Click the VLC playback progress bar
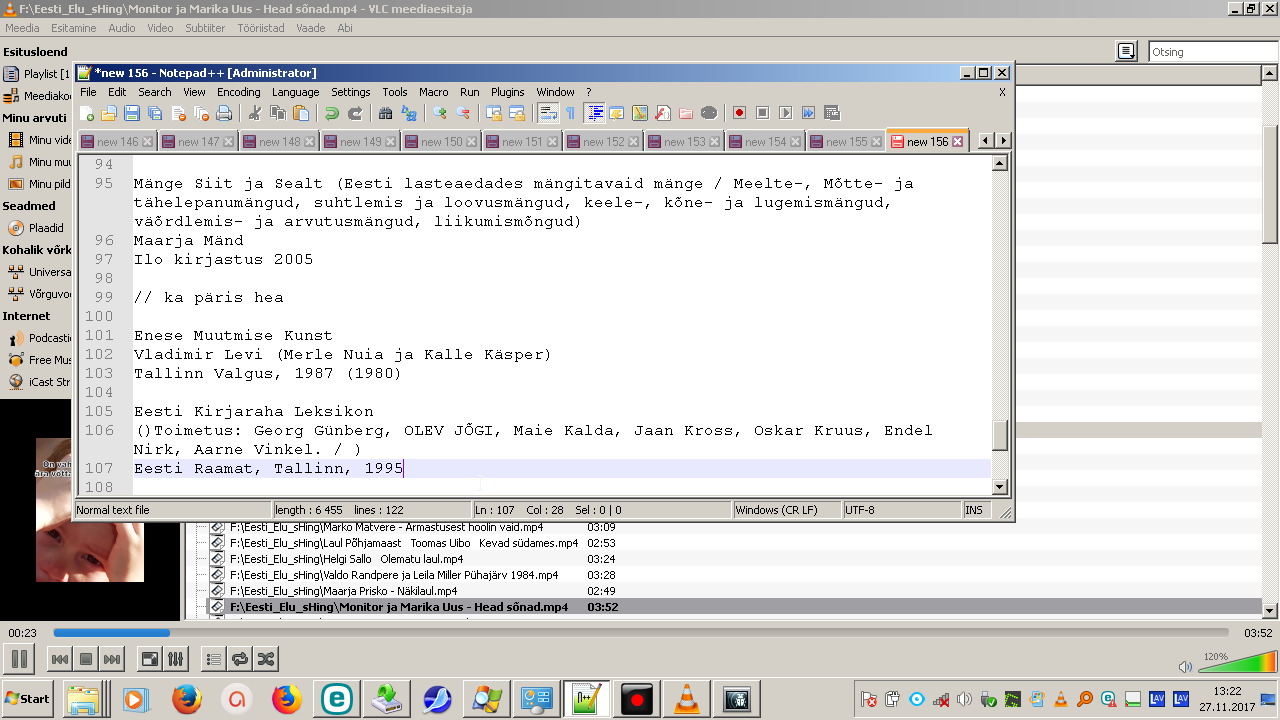 (x=640, y=633)
